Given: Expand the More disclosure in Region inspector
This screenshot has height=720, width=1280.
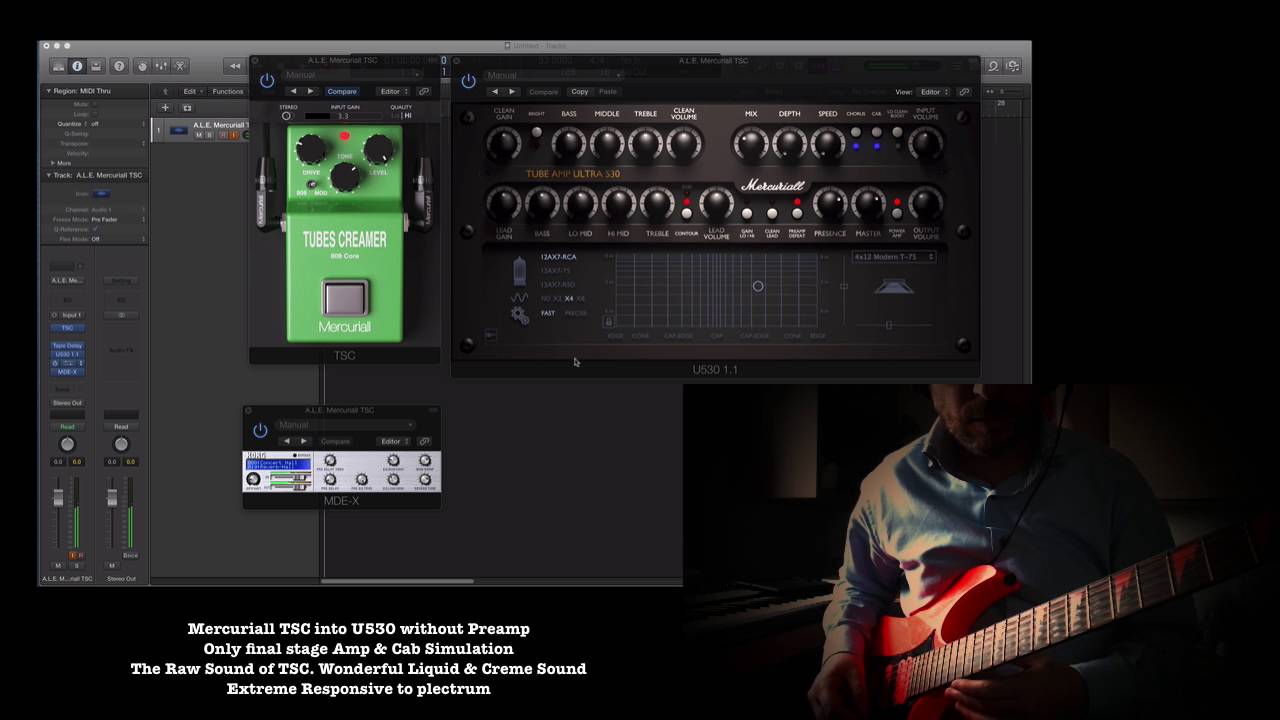Looking at the screenshot, I should pyautogui.click(x=53, y=163).
